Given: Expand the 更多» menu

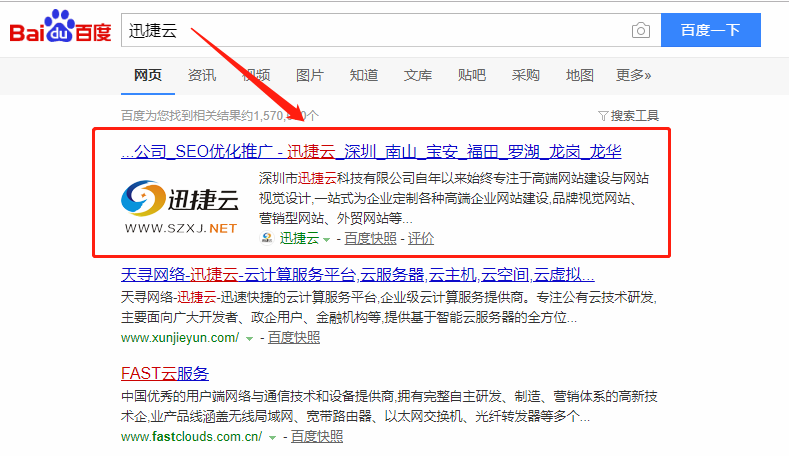Looking at the screenshot, I should (x=634, y=75).
